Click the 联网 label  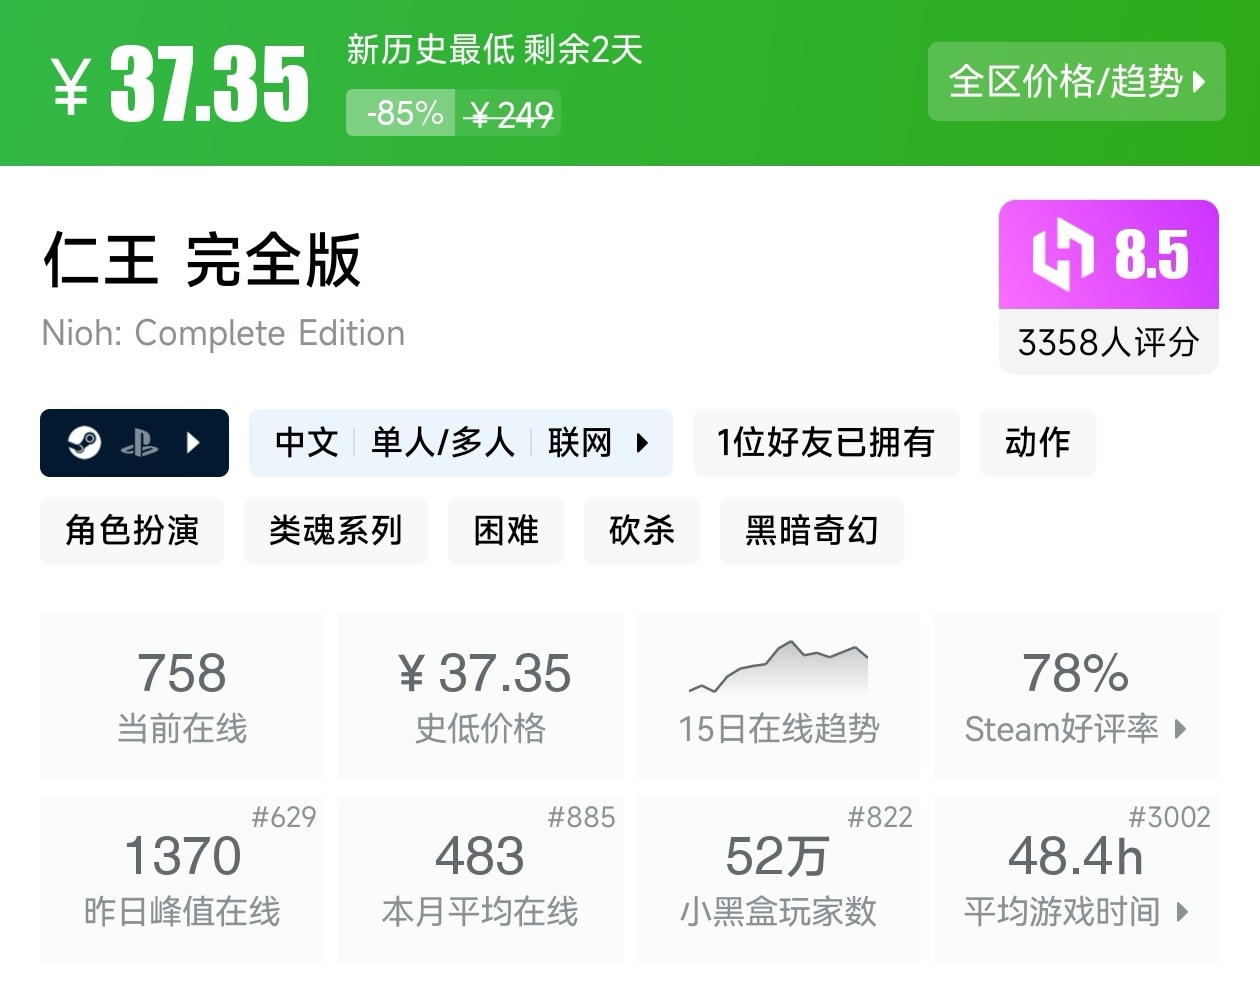pyautogui.click(x=579, y=442)
